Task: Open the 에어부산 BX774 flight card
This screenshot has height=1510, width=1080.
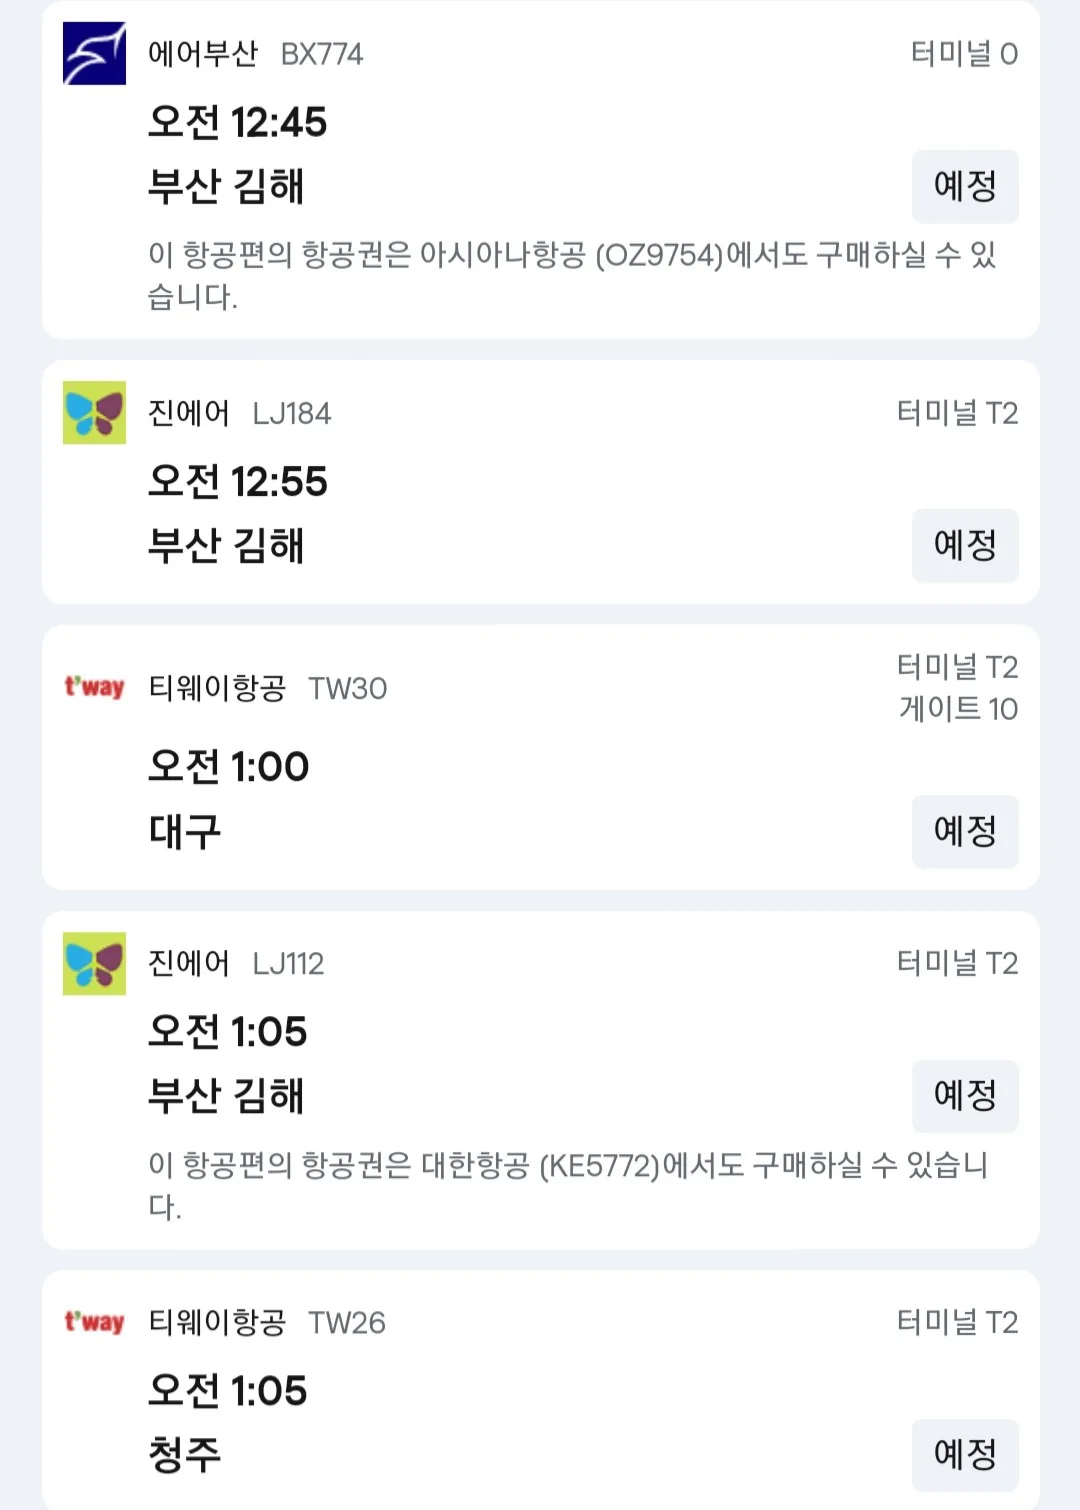Action: pyautogui.click(x=541, y=170)
